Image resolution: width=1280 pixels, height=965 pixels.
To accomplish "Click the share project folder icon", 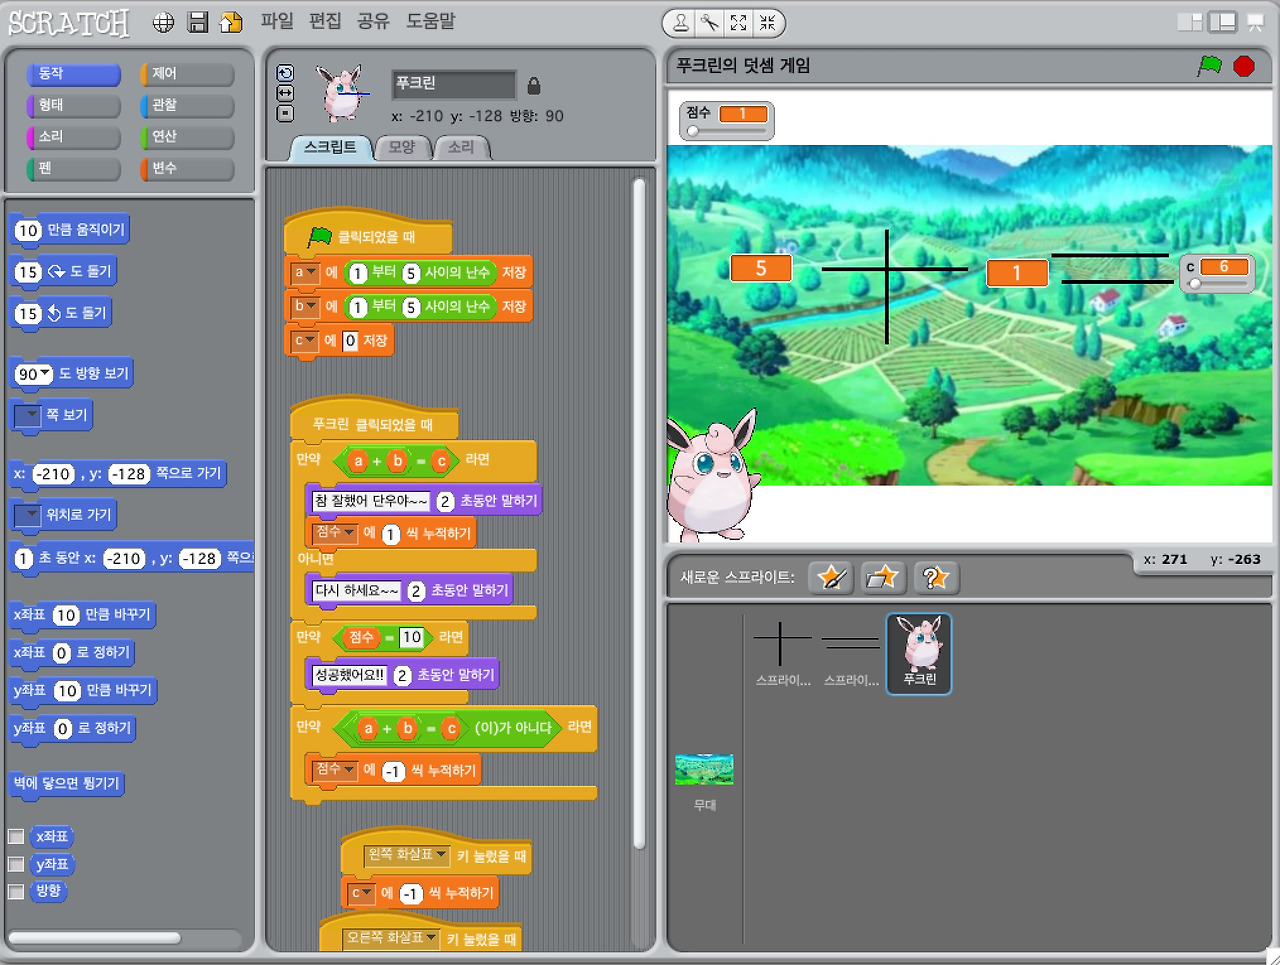I will tap(231, 22).
